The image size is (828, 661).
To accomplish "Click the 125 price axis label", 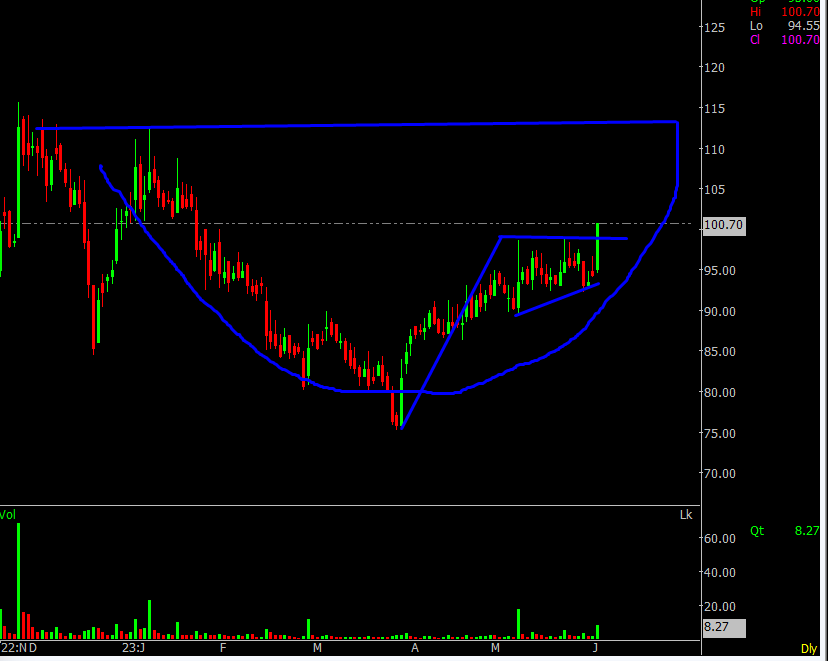I will point(714,27).
